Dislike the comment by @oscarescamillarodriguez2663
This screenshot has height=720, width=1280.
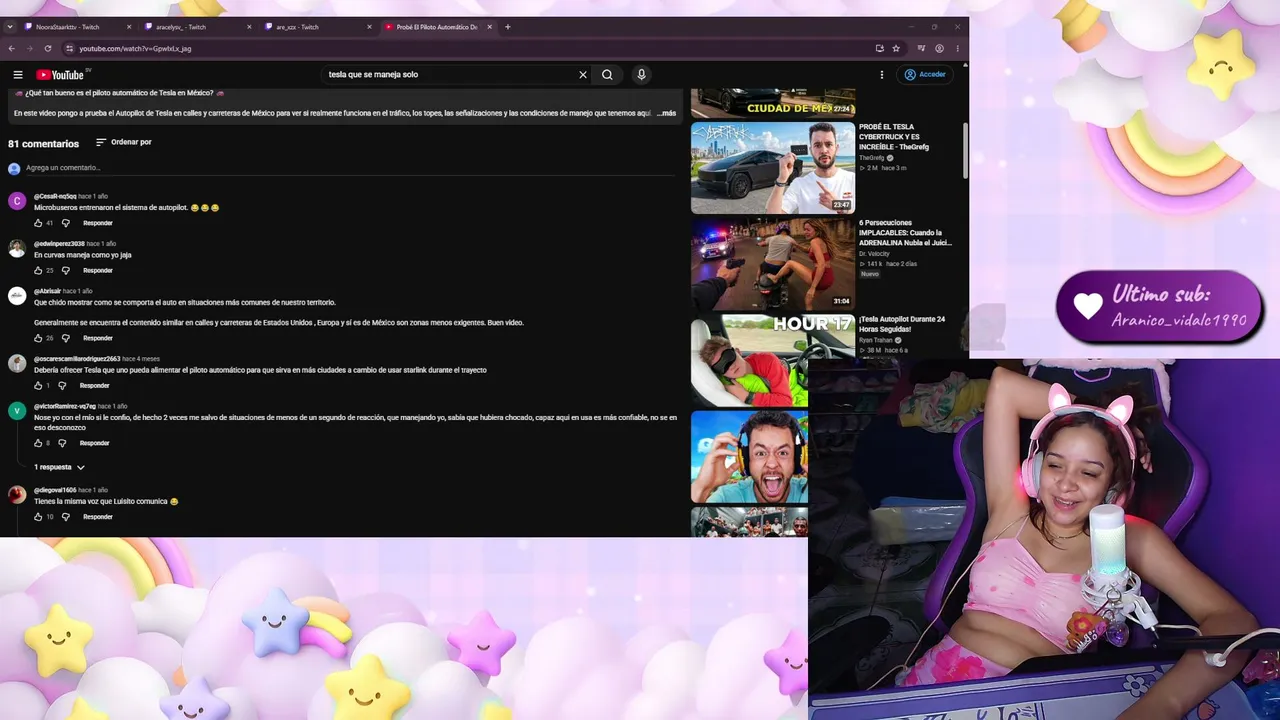62,386
